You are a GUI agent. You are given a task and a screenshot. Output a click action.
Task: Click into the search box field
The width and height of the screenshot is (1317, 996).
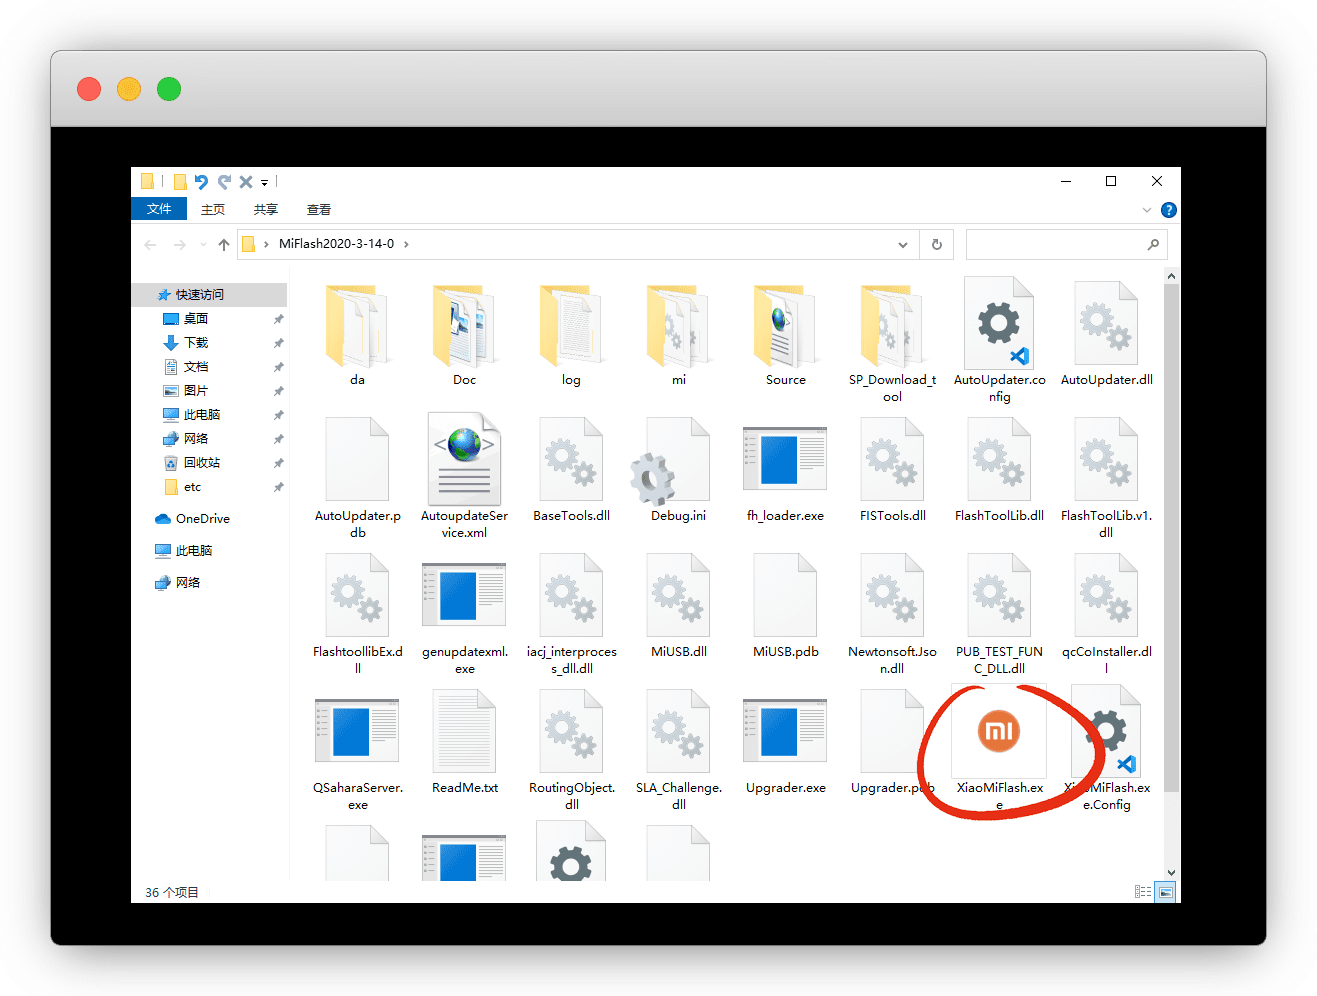pyautogui.click(x=1055, y=245)
